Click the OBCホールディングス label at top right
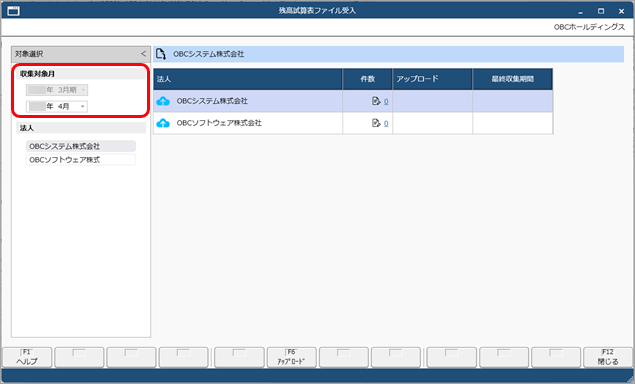This screenshot has width=635, height=384. pos(589,27)
